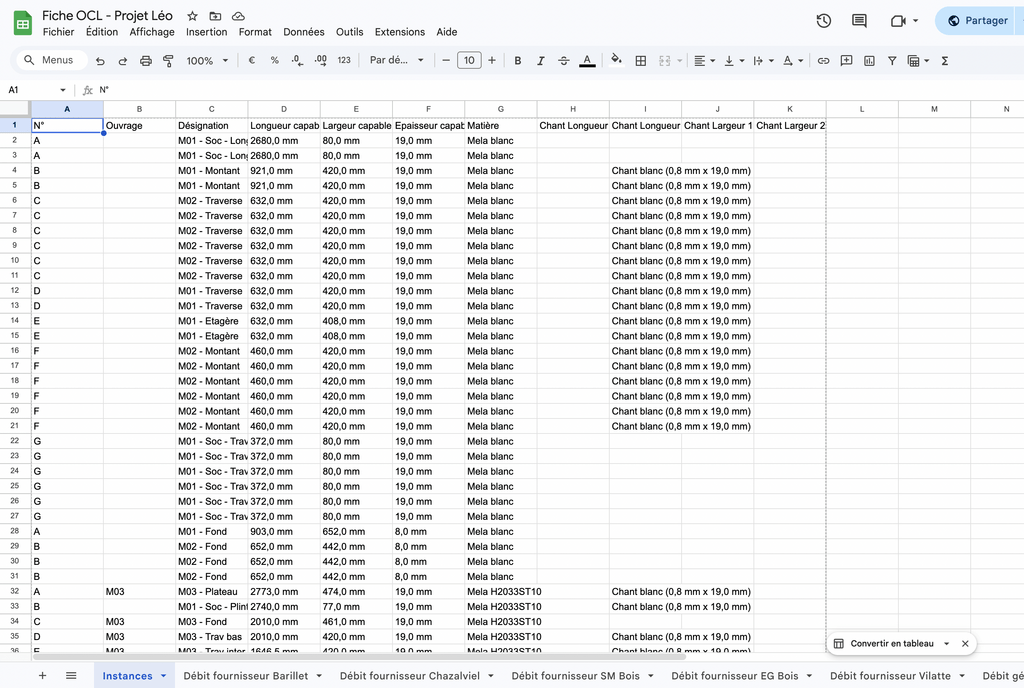
Task: Click Convertir en tableau button
Action: (x=891, y=644)
